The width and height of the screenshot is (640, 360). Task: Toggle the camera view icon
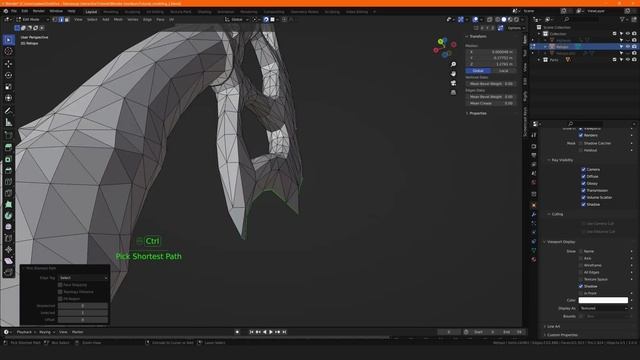click(x=453, y=83)
